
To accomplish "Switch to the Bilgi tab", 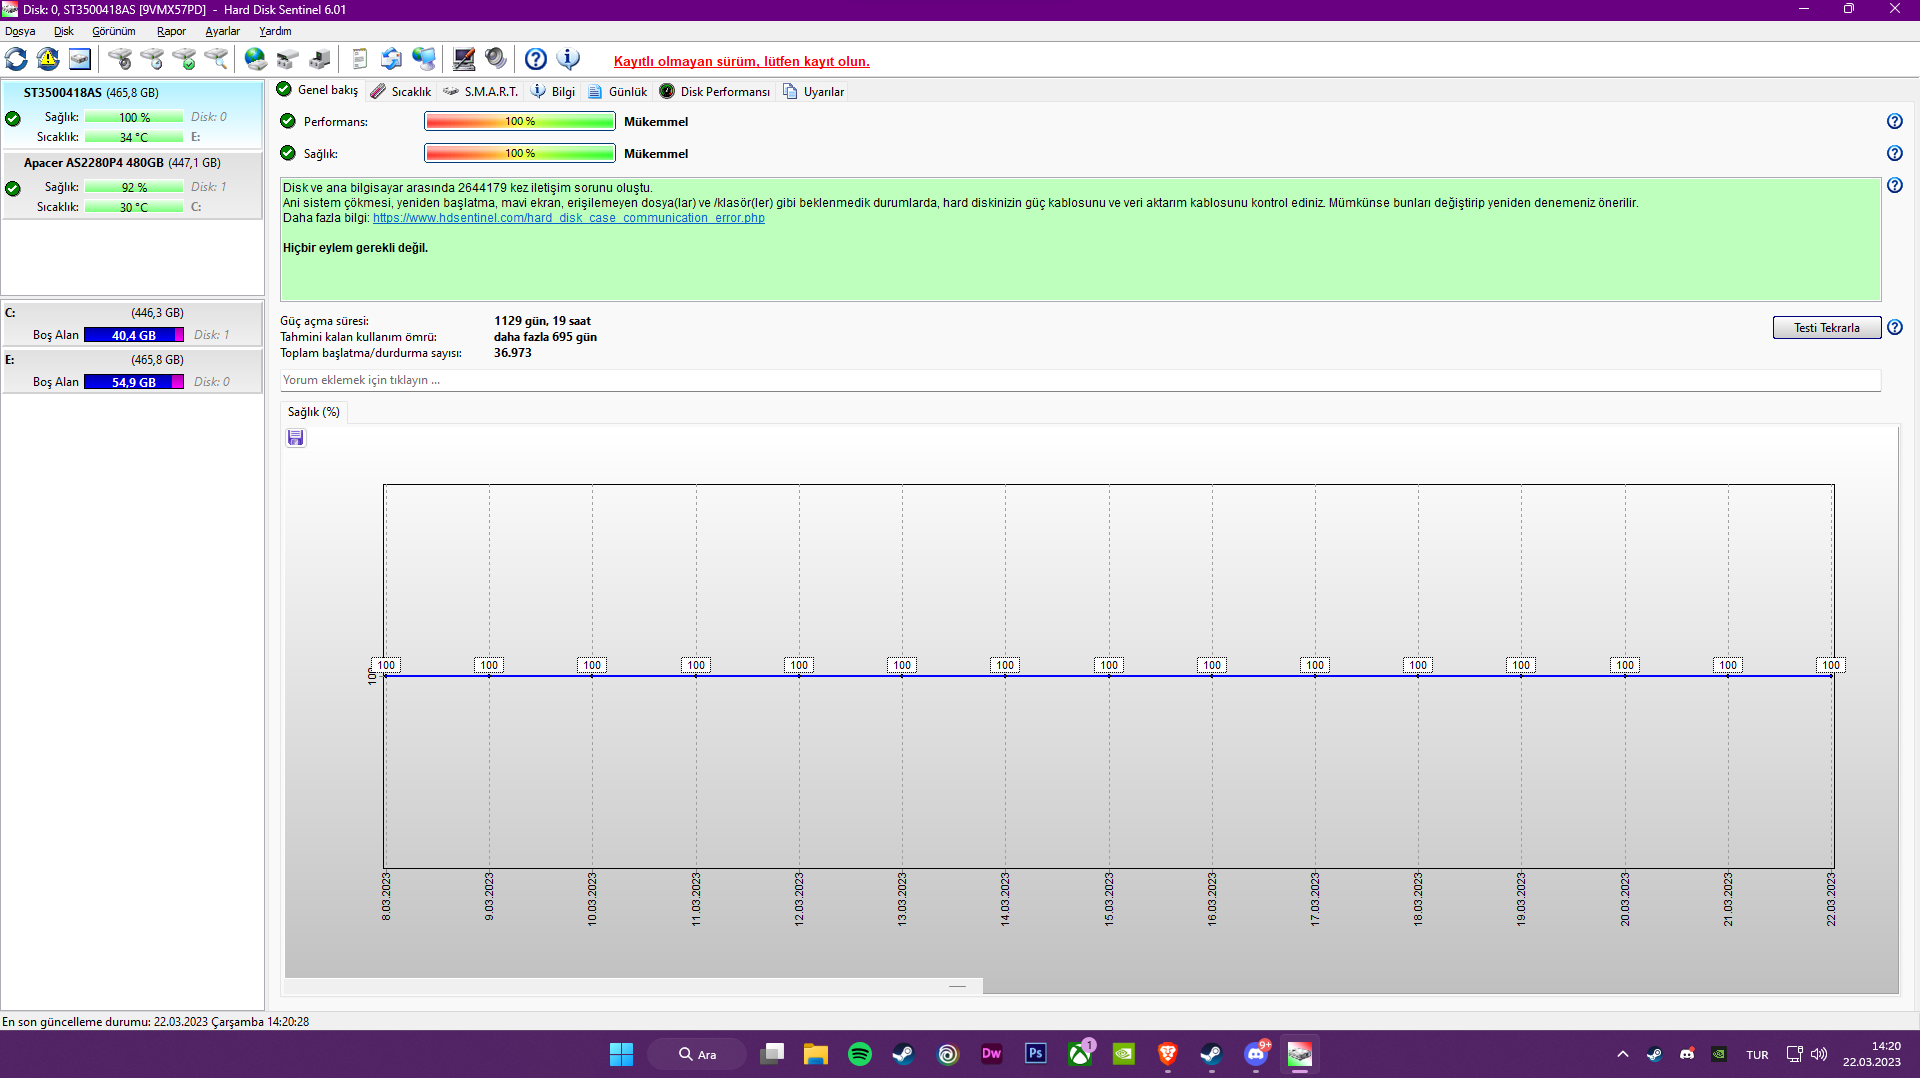I will 553,91.
